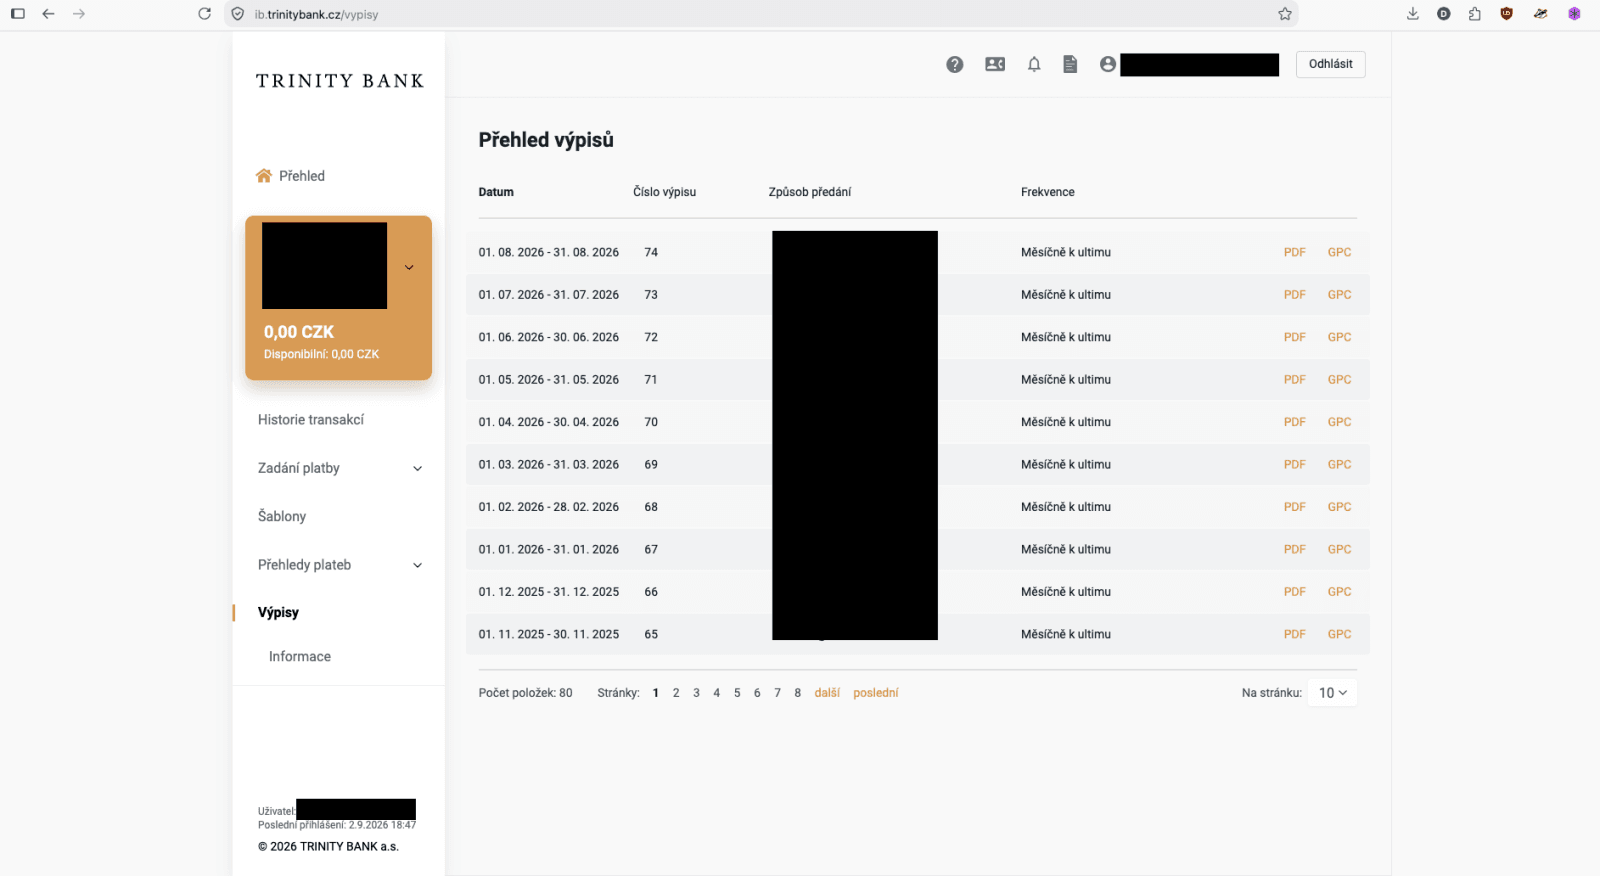The height and width of the screenshot is (876, 1600).
Task: Sort by the Datum column header
Action: point(496,192)
